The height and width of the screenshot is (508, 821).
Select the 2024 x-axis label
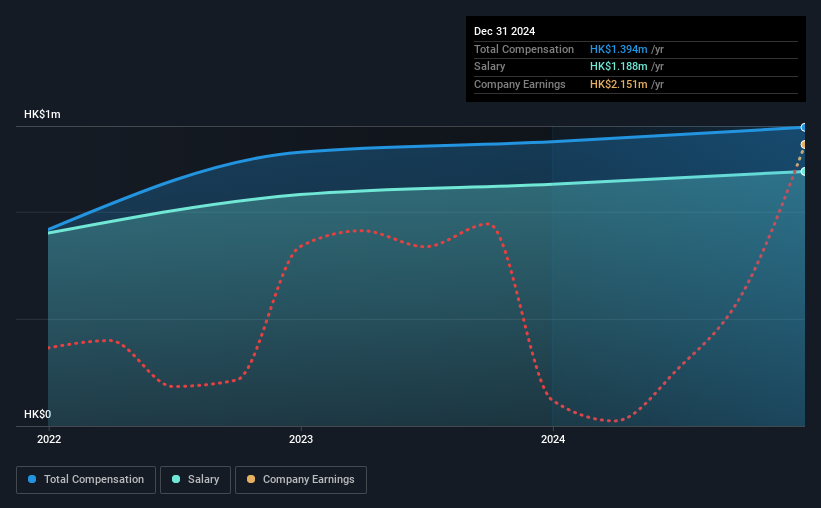point(553,439)
